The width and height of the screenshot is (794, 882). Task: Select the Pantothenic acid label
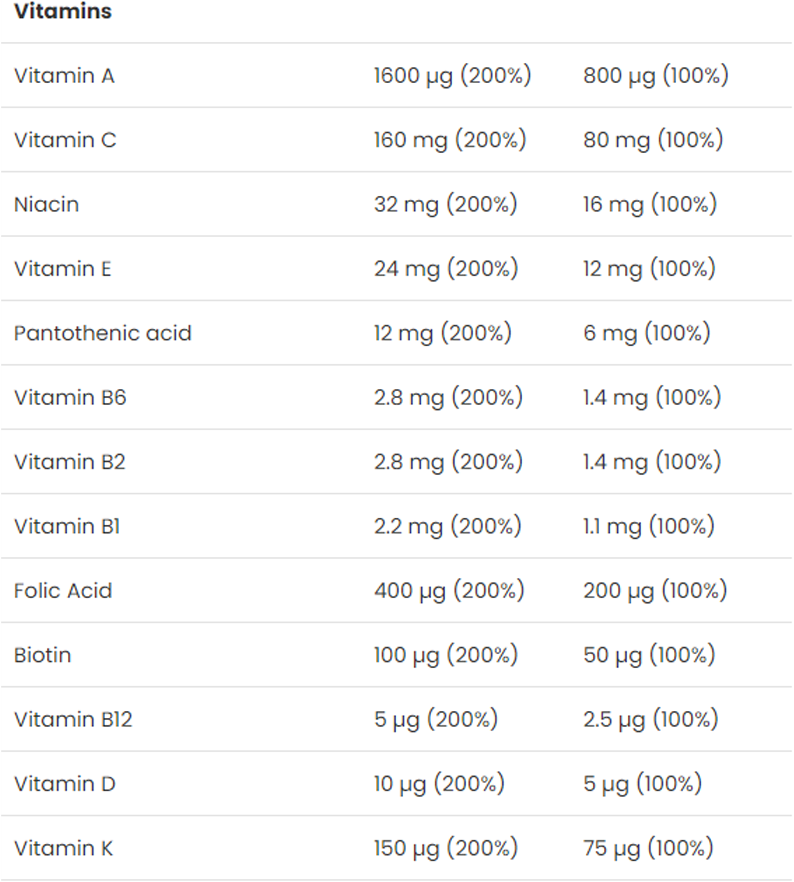(x=103, y=333)
